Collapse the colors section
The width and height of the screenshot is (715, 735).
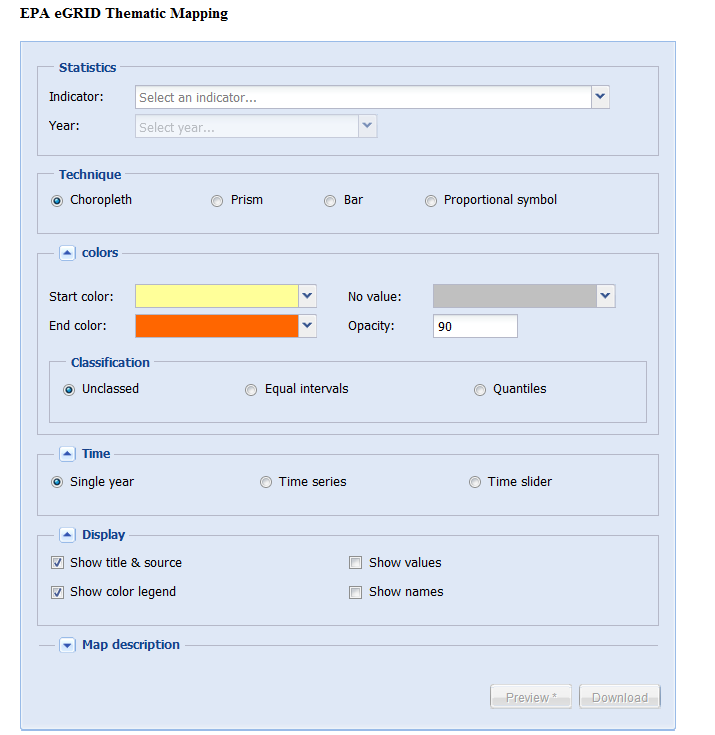pos(67,253)
